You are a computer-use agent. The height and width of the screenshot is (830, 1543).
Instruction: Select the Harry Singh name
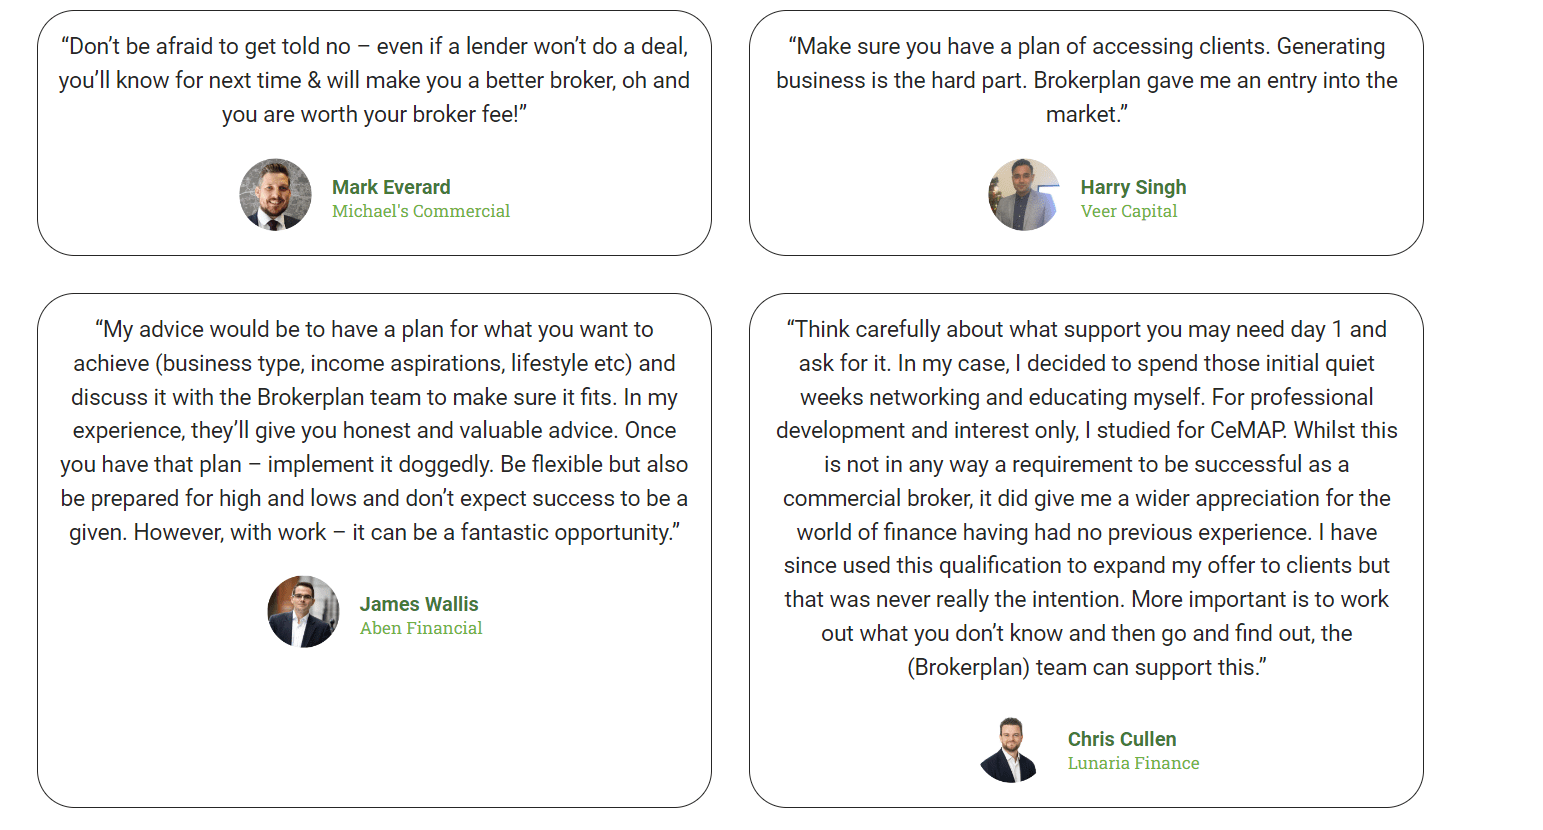1133,187
